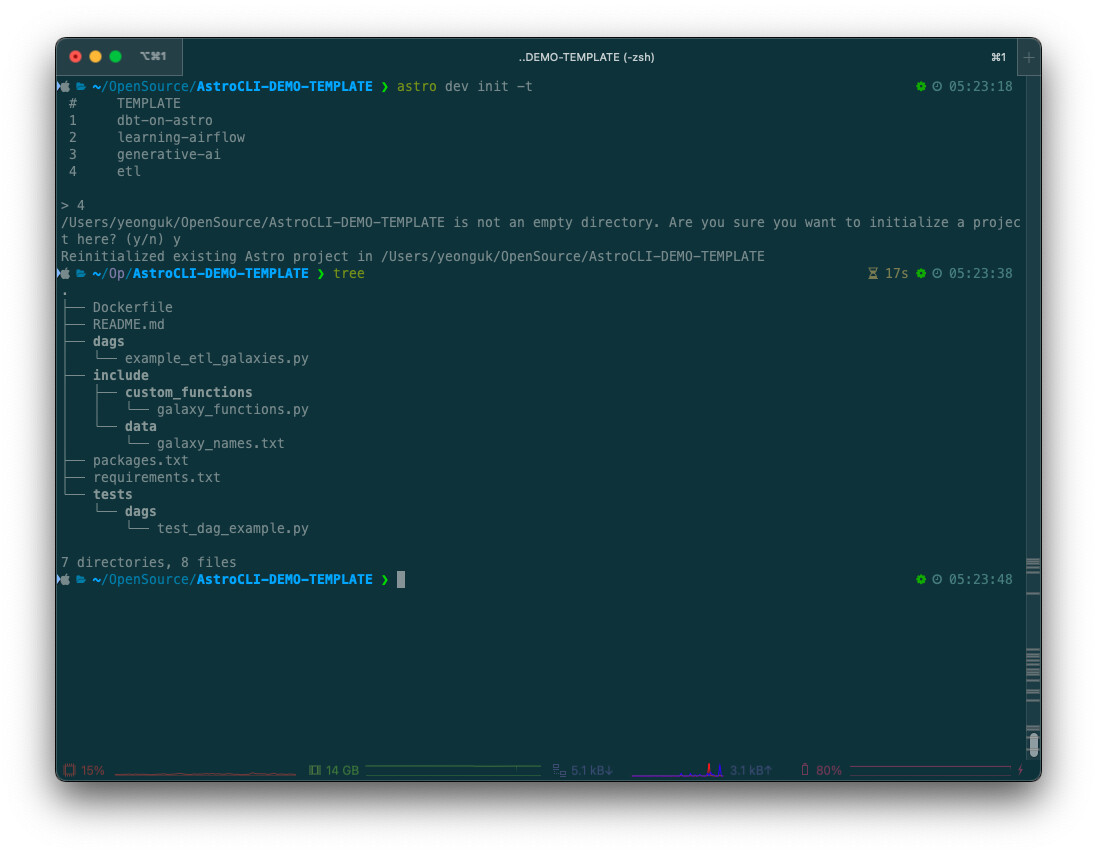Click packages.txt in tree output
This screenshot has width=1097, height=855.
[141, 460]
